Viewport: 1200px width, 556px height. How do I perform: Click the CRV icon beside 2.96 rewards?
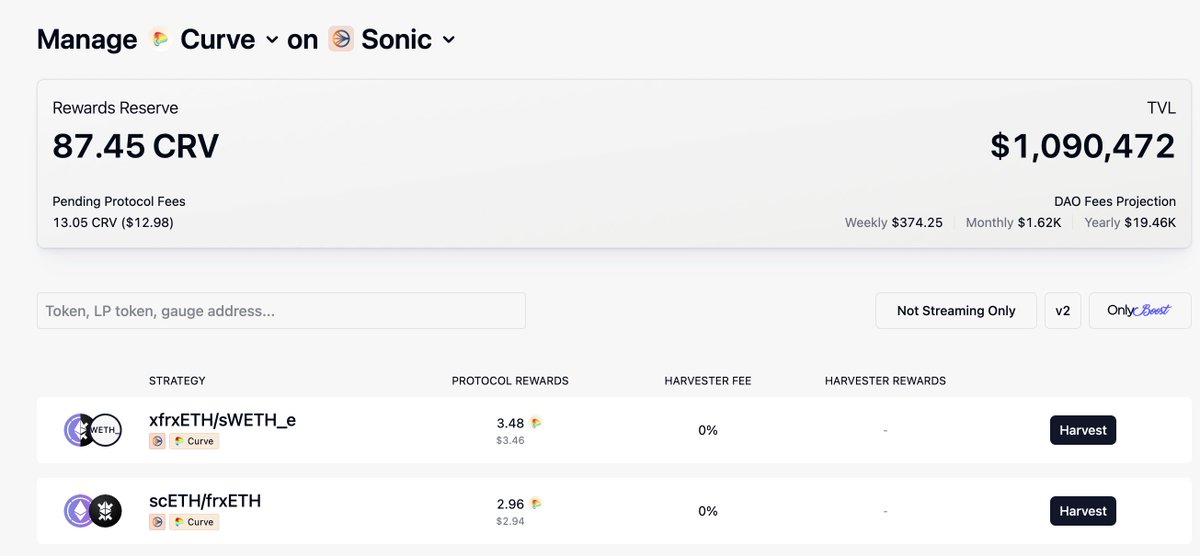(536, 503)
